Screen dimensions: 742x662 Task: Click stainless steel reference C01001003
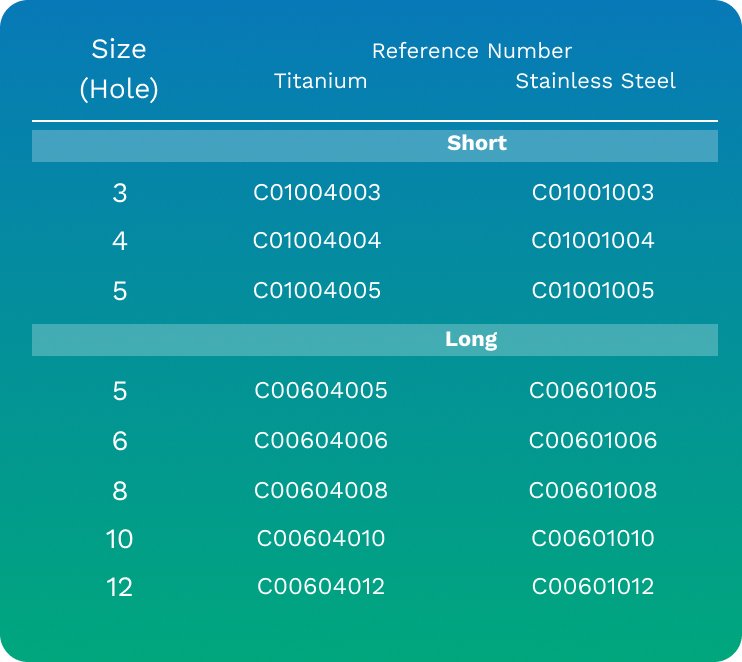(592, 193)
